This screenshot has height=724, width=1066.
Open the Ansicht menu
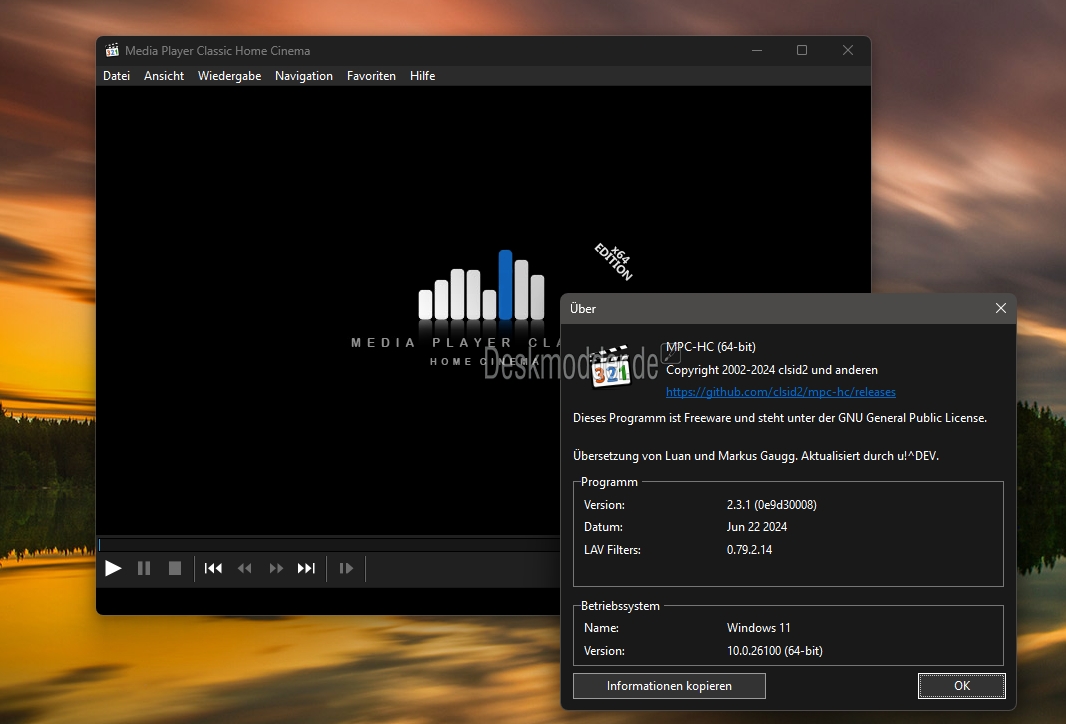[x=164, y=76]
